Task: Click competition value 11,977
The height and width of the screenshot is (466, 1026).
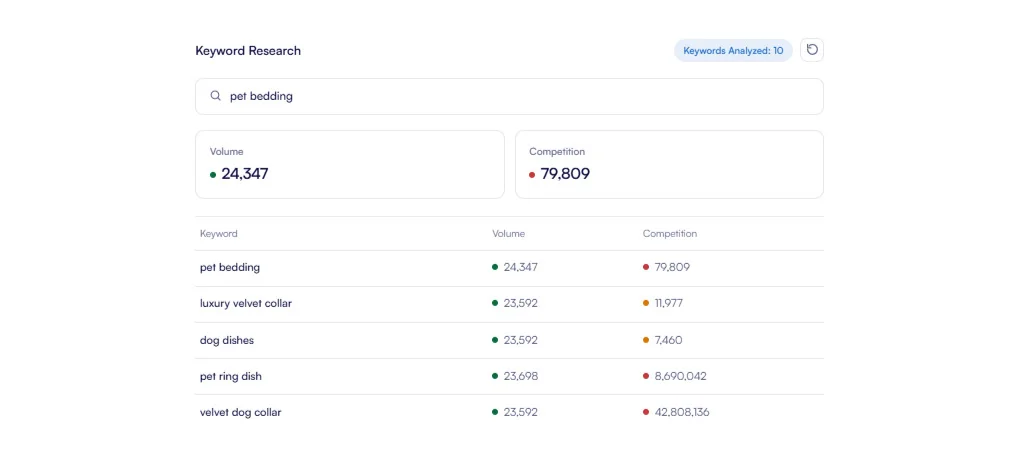Action: [x=669, y=303]
